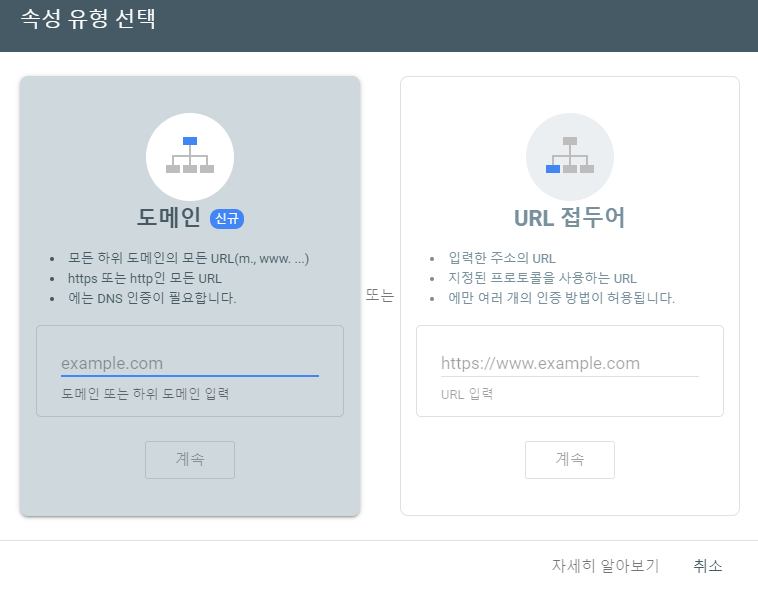Click the 속성 유형 선택 dialog title
758x590 pixels.
point(88,19)
